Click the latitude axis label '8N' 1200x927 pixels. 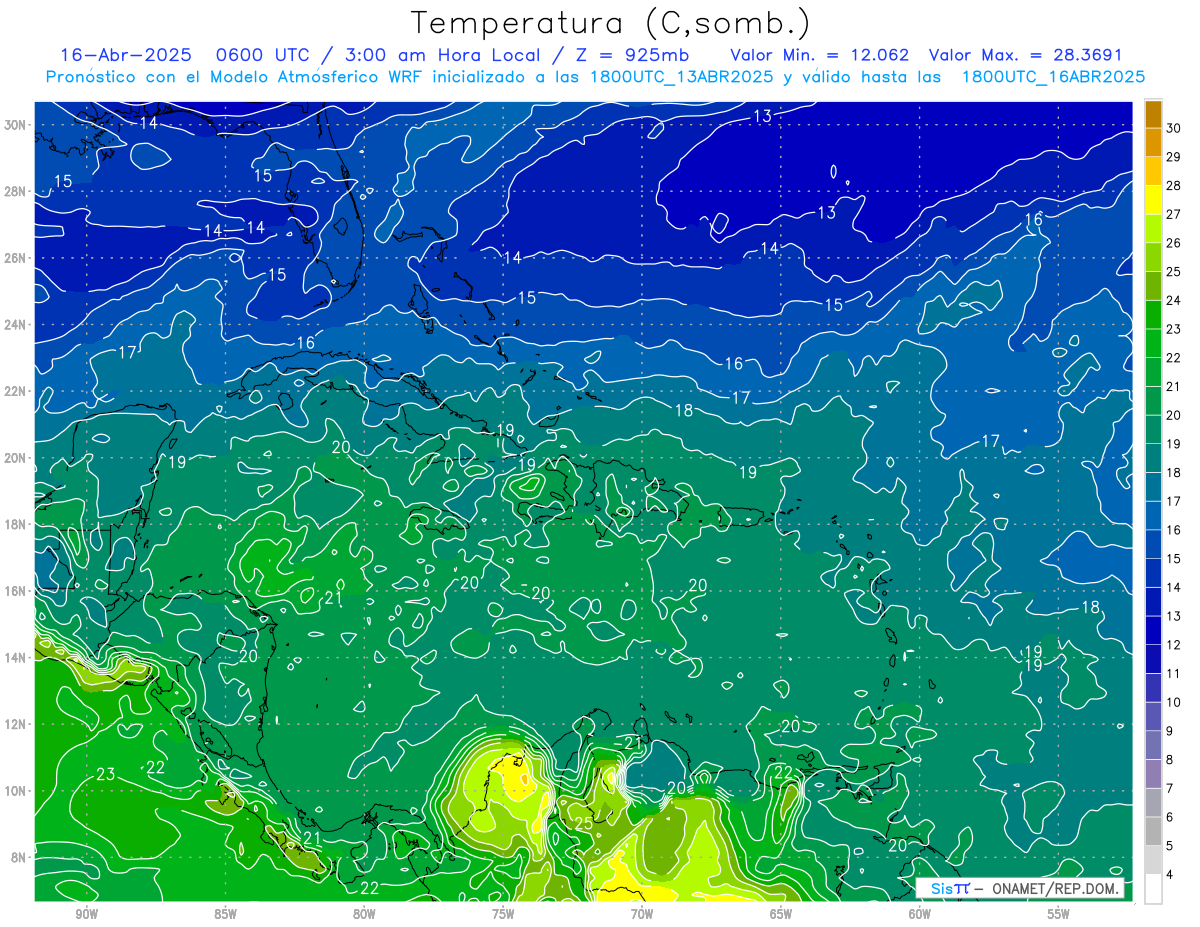tap(18, 857)
